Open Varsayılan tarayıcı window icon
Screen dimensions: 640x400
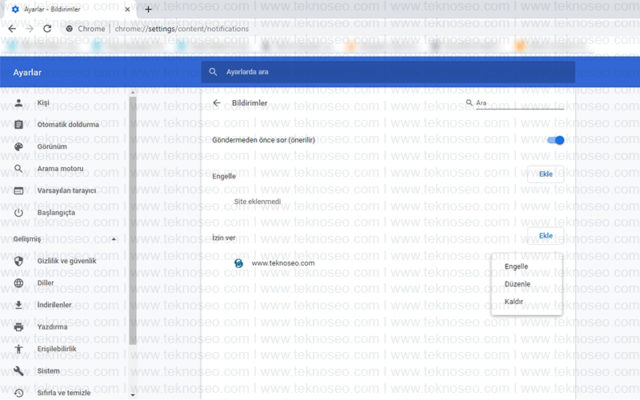tap(19, 191)
